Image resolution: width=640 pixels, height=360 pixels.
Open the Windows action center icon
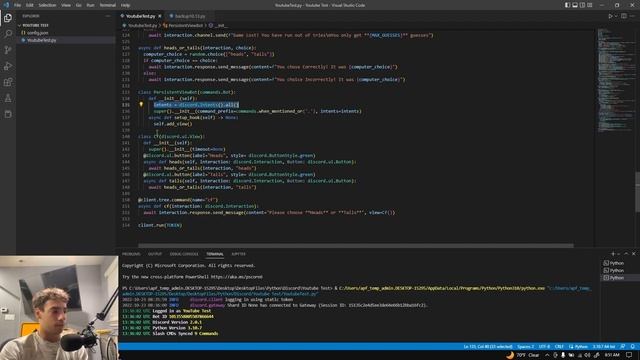coord(629,355)
